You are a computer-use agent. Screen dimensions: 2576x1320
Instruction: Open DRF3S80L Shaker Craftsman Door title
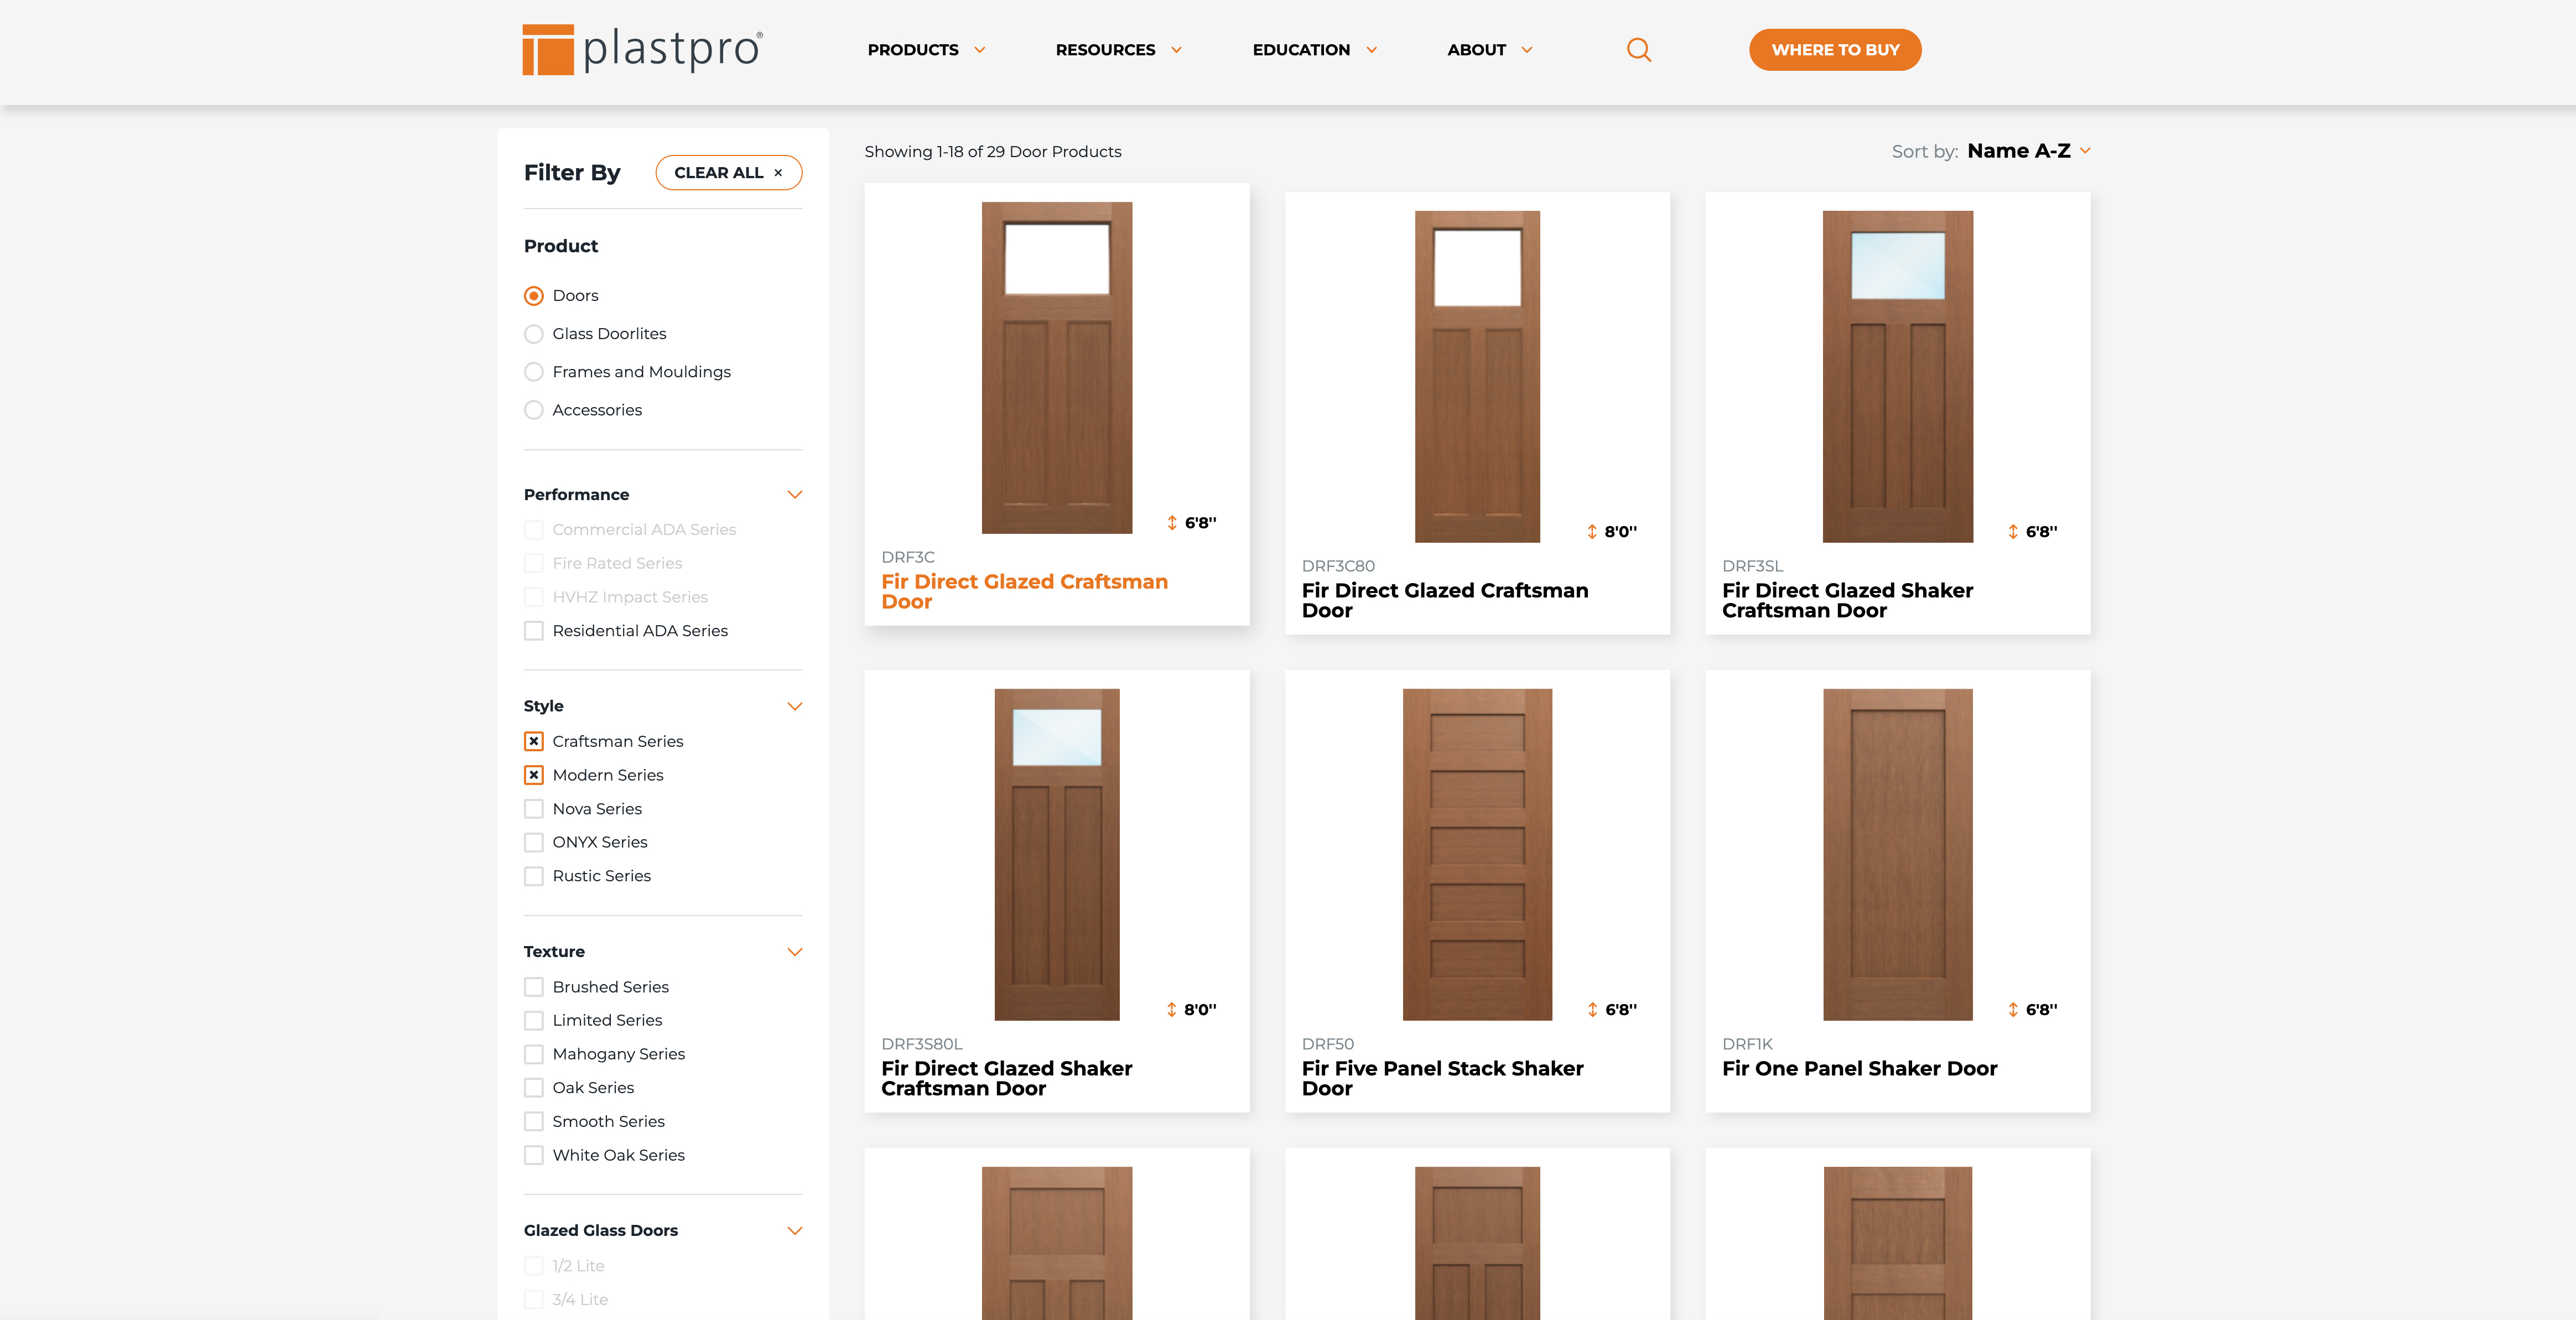(1006, 1079)
